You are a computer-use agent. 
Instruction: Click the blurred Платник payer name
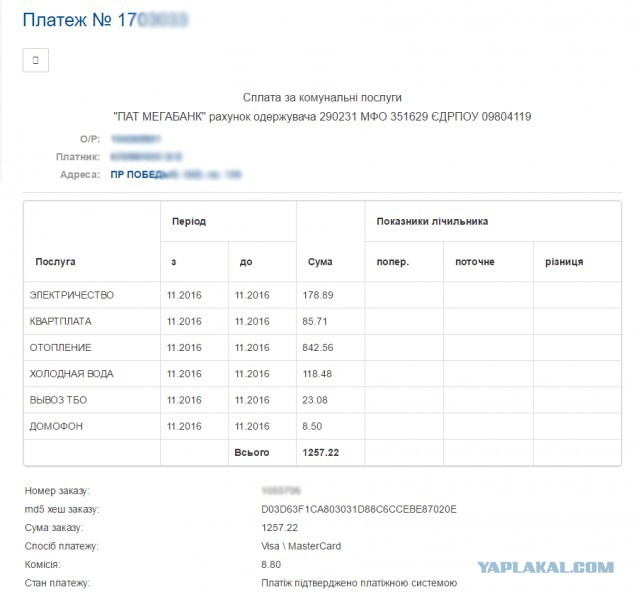pyautogui.click(x=145, y=157)
